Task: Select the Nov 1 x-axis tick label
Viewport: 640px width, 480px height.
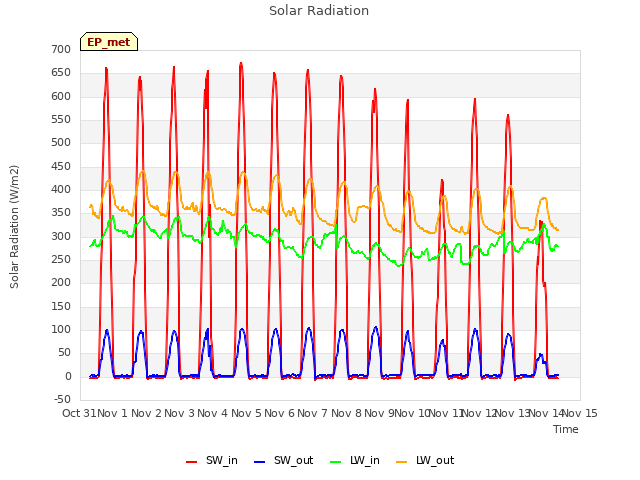Action: (x=113, y=413)
